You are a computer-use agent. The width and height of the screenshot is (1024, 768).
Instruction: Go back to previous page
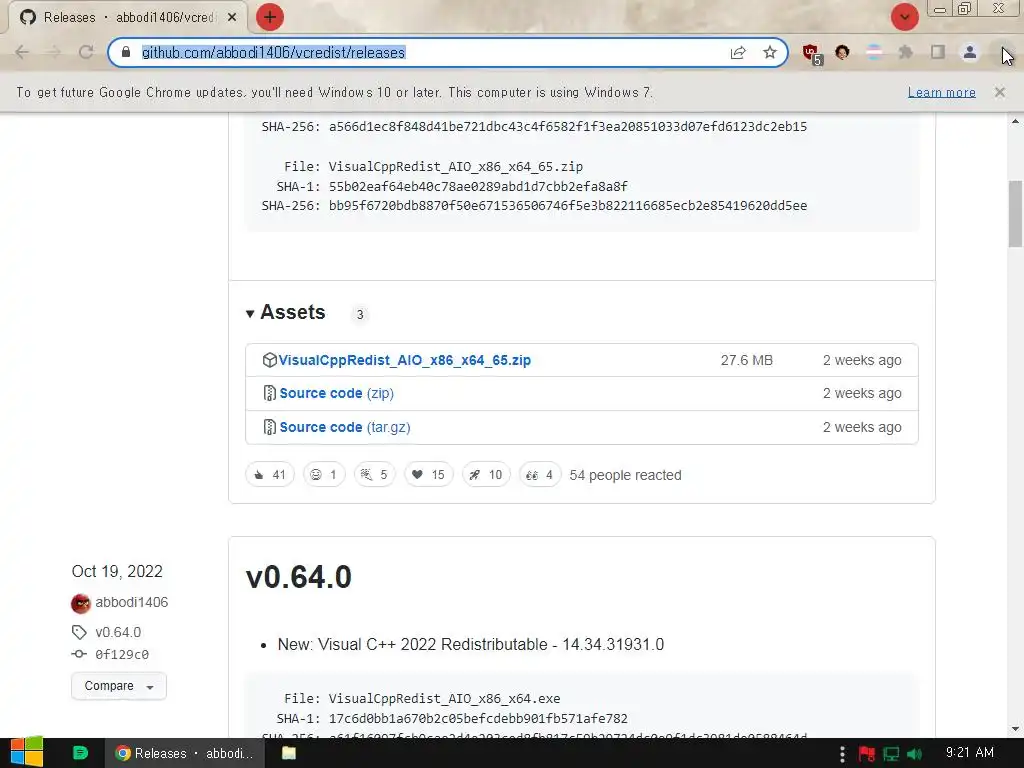[x=22, y=52]
